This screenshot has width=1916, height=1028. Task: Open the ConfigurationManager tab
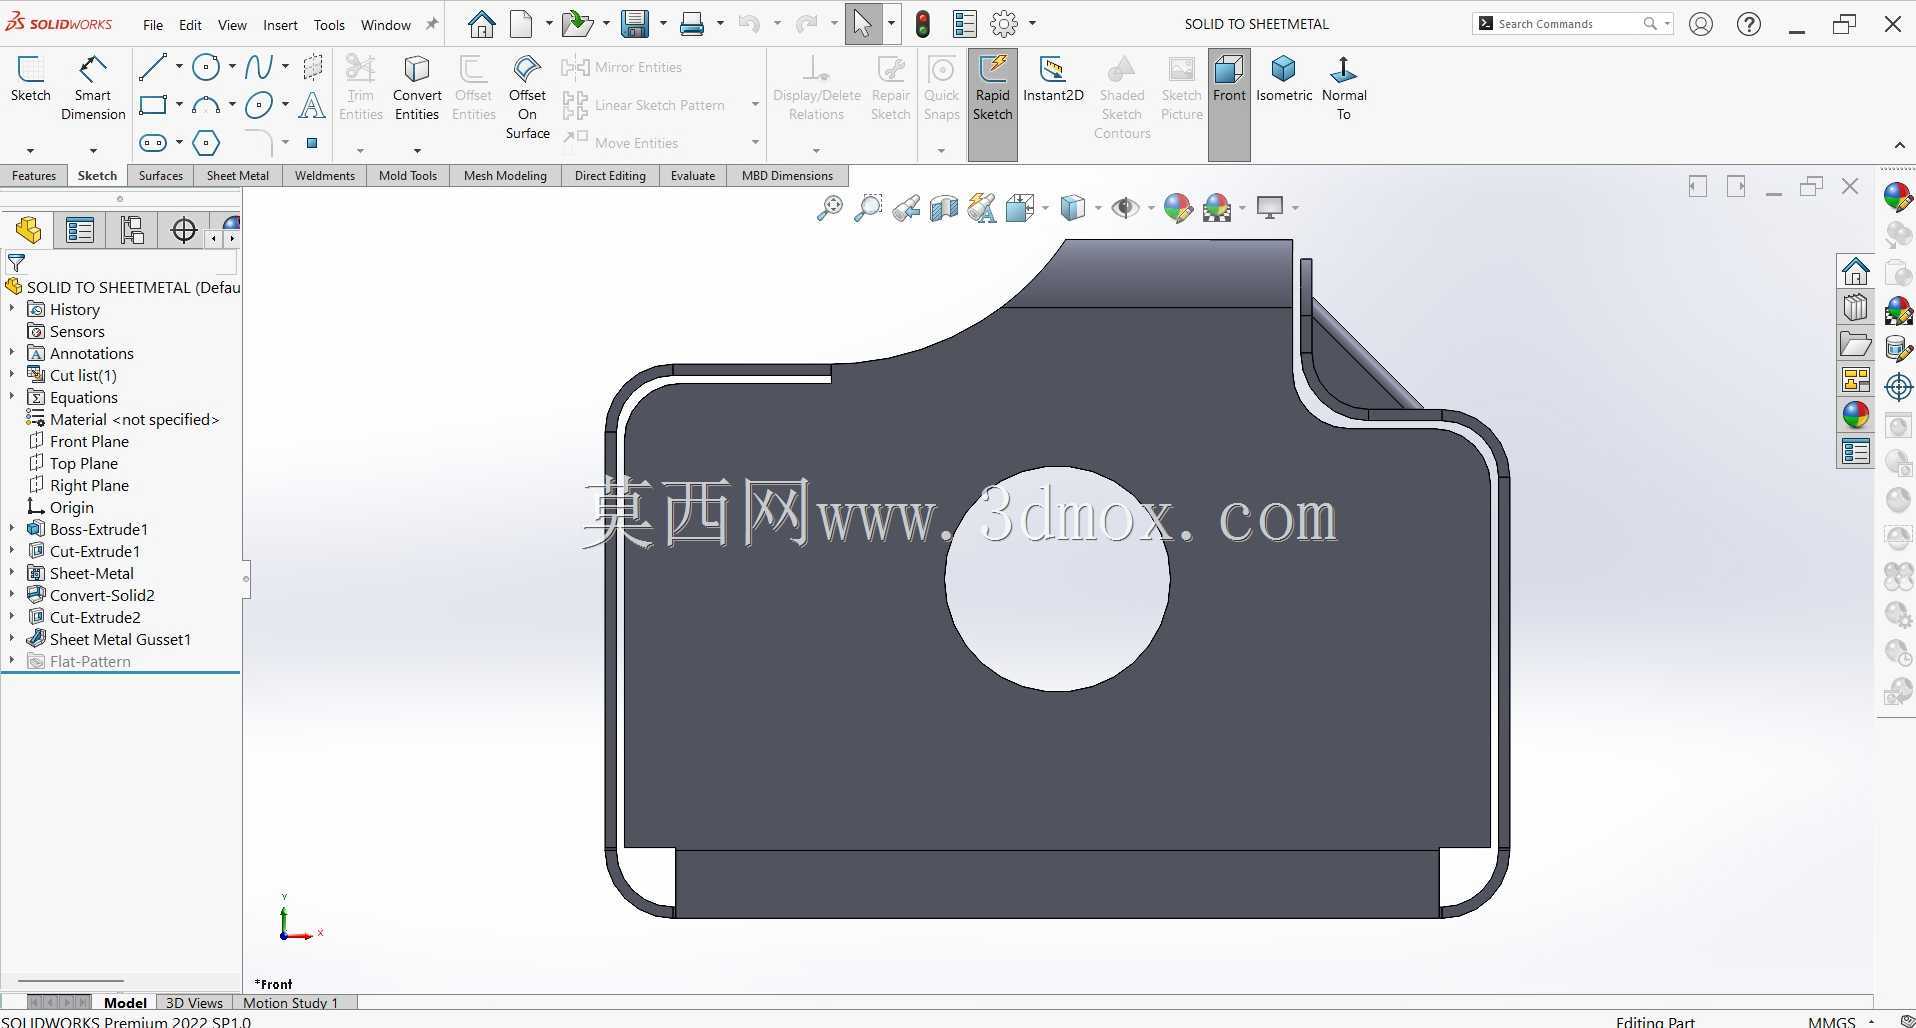coord(132,231)
